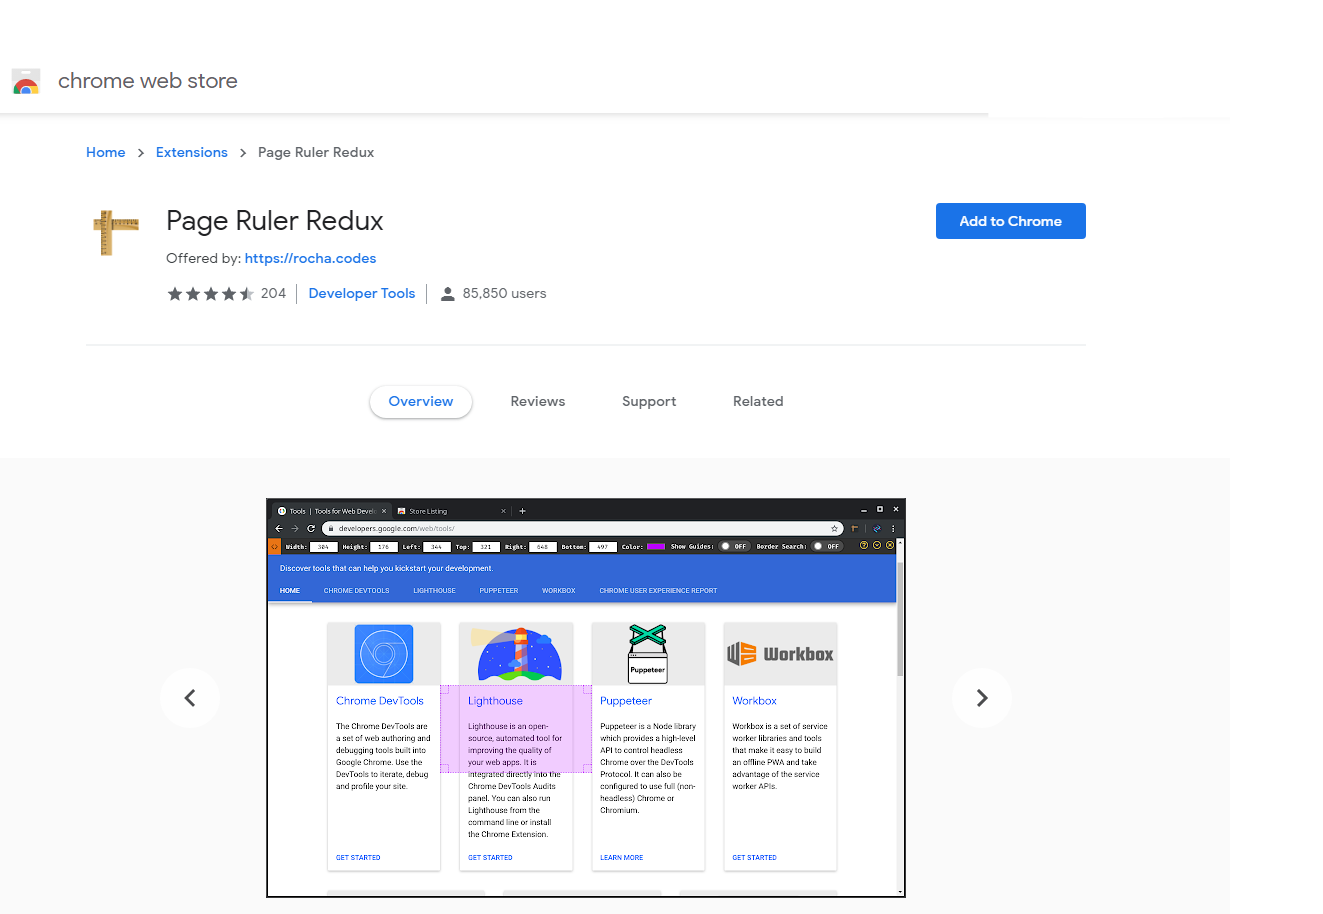This screenshot has height=914, width=1323.
Task: Click the star rating icons
Action: point(210,294)
